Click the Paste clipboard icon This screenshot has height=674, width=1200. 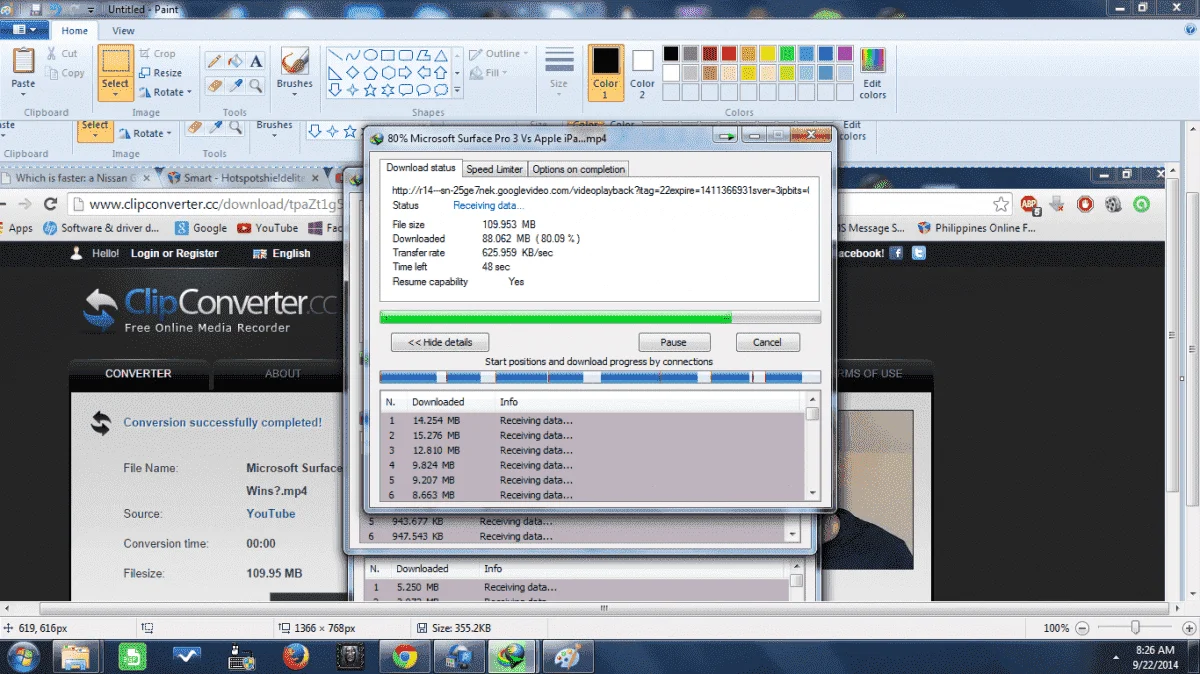[23, 60]
